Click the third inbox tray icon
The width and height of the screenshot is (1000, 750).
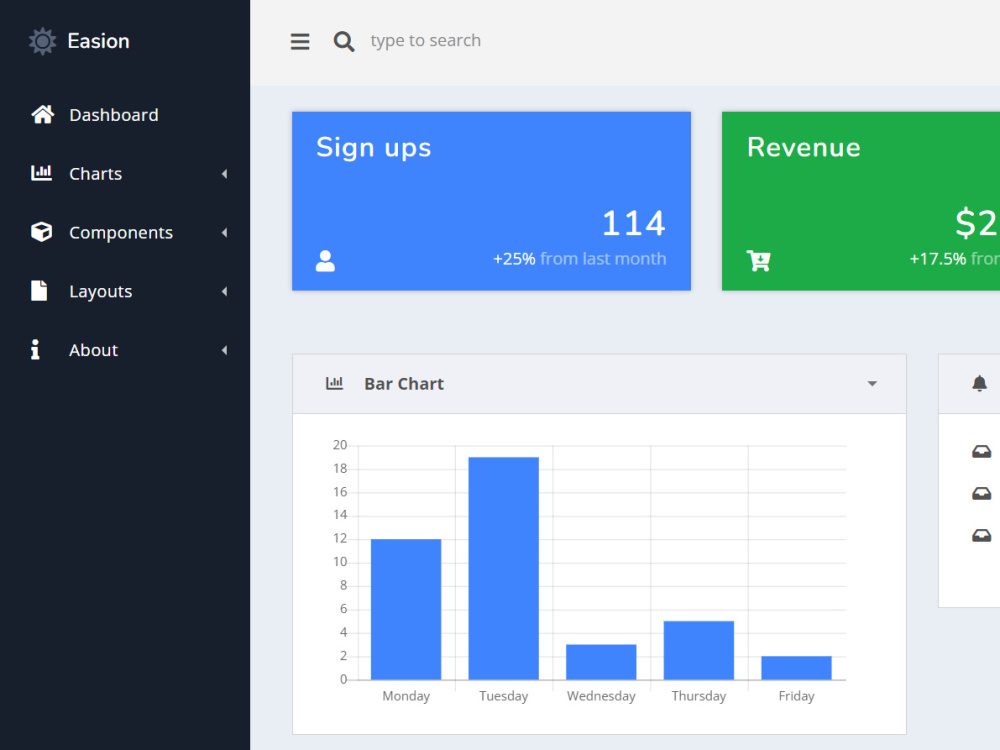(x=982, y=535)
